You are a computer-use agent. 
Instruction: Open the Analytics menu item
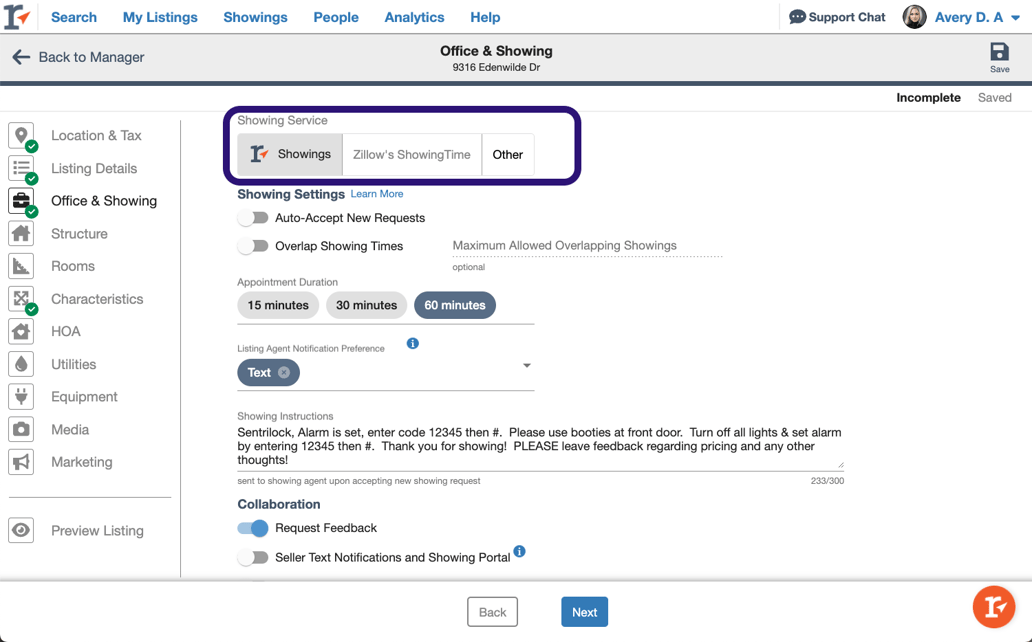pyautogui.click(x=413, y=17)
